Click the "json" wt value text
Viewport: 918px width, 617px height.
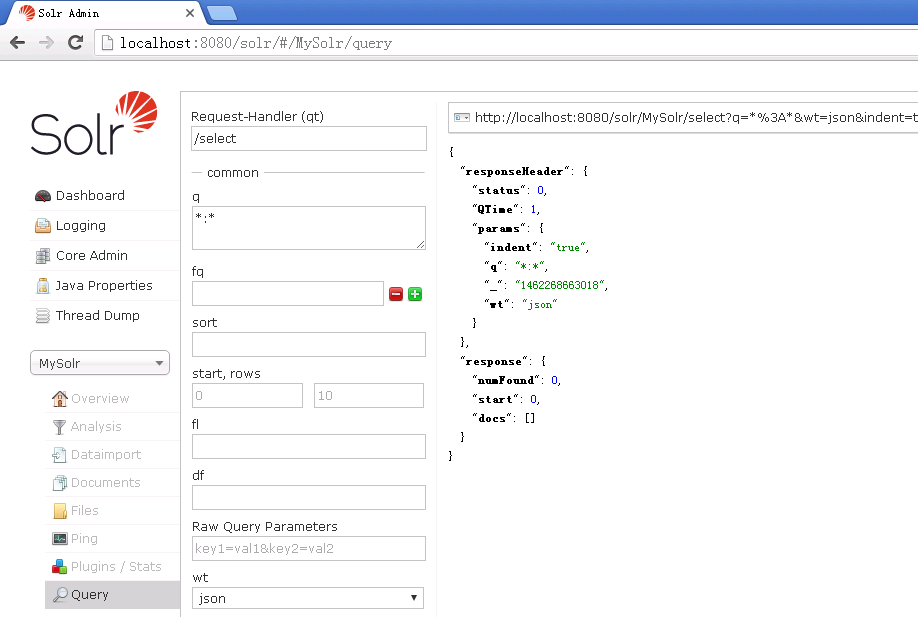pos(539,304)
